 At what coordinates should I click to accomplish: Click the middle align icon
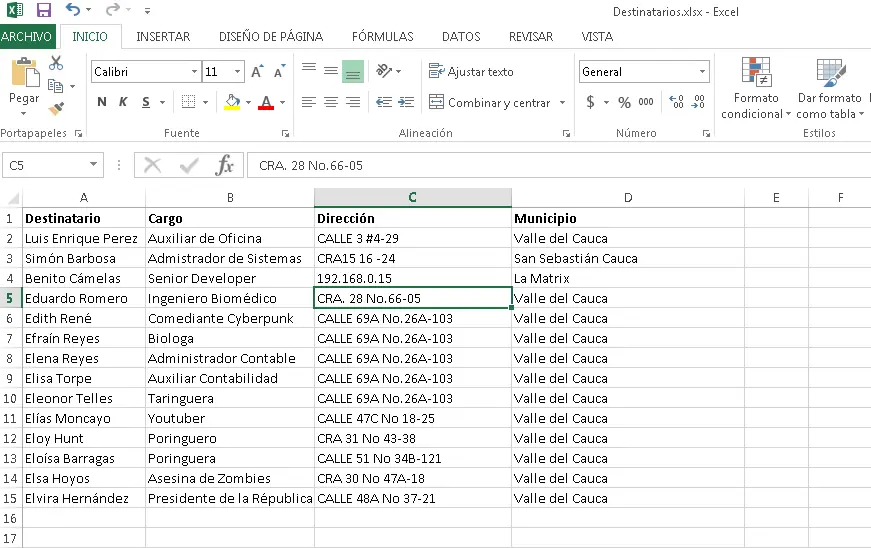coord(331,71)
